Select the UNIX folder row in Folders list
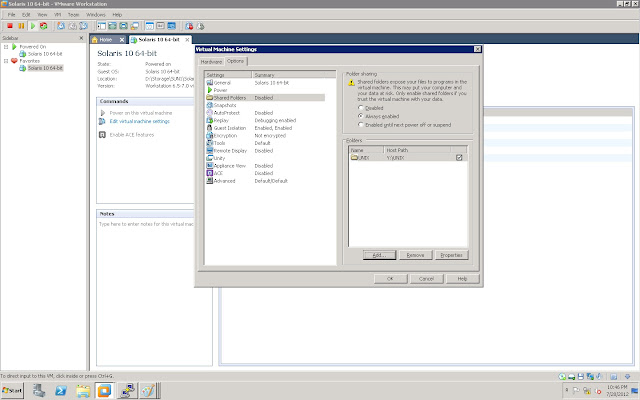640x400 pixels. pyautogui.click(x=408, y=158)
